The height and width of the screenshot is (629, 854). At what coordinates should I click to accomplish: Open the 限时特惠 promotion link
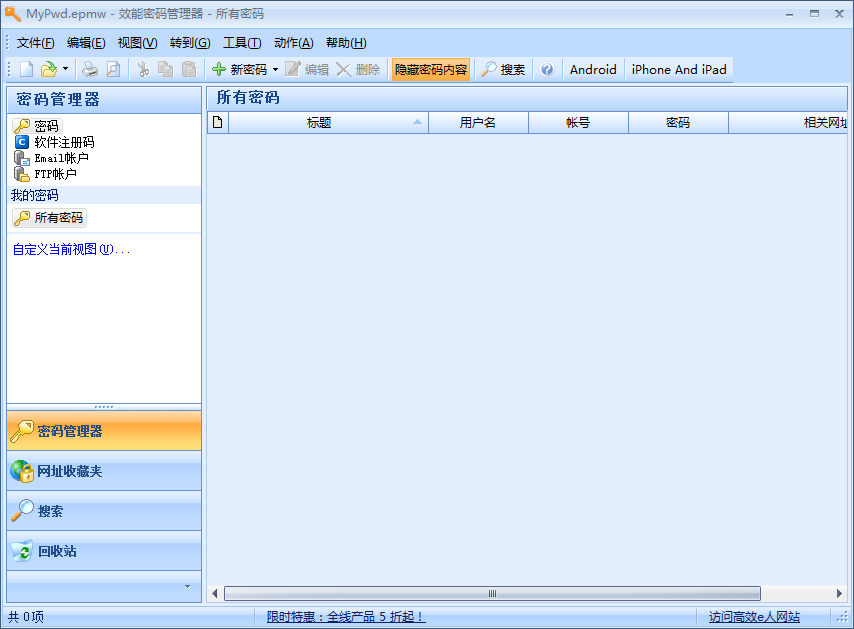(346, 617)
